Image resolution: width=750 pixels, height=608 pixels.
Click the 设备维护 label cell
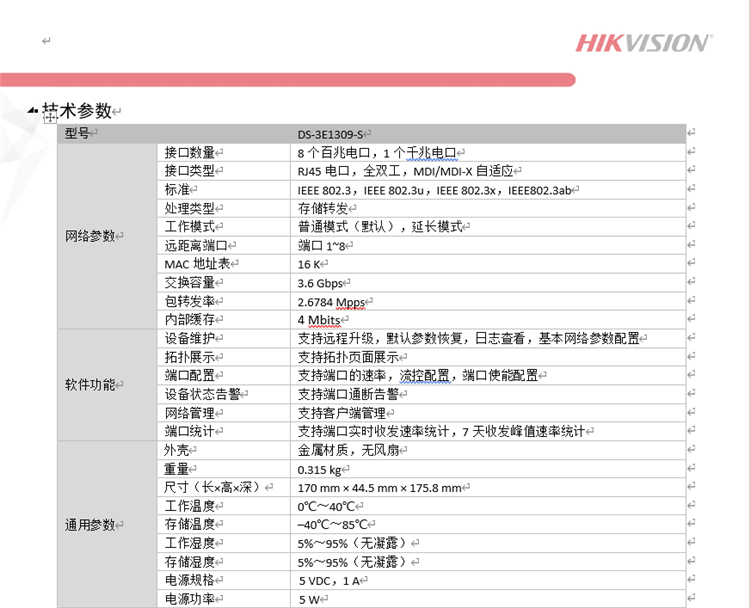[x=223, y=338]
